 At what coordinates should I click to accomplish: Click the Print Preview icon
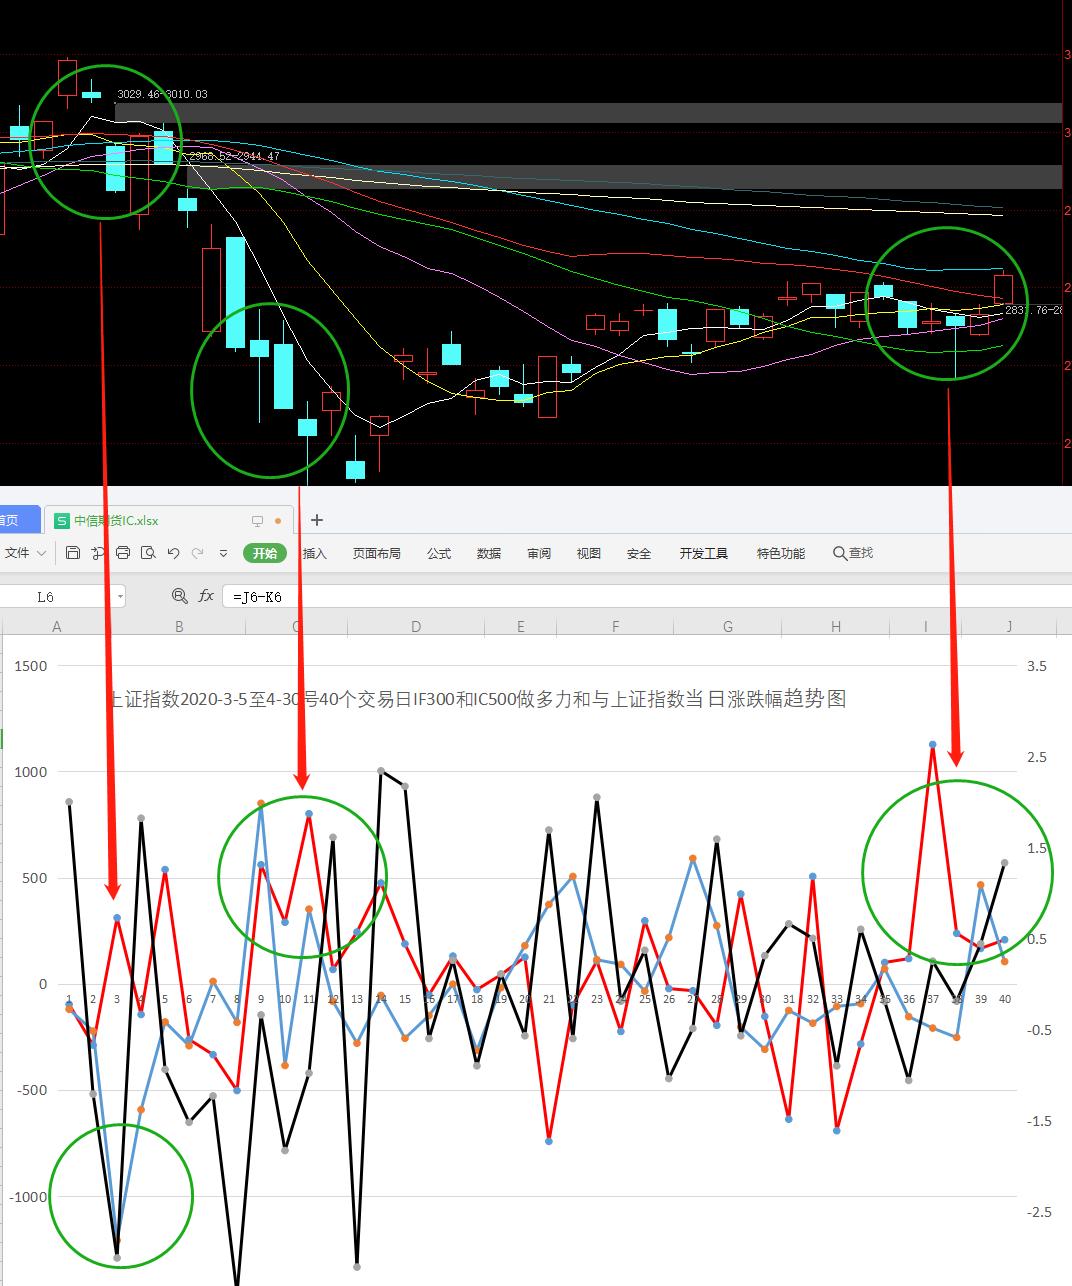click(x=148, y=553)
